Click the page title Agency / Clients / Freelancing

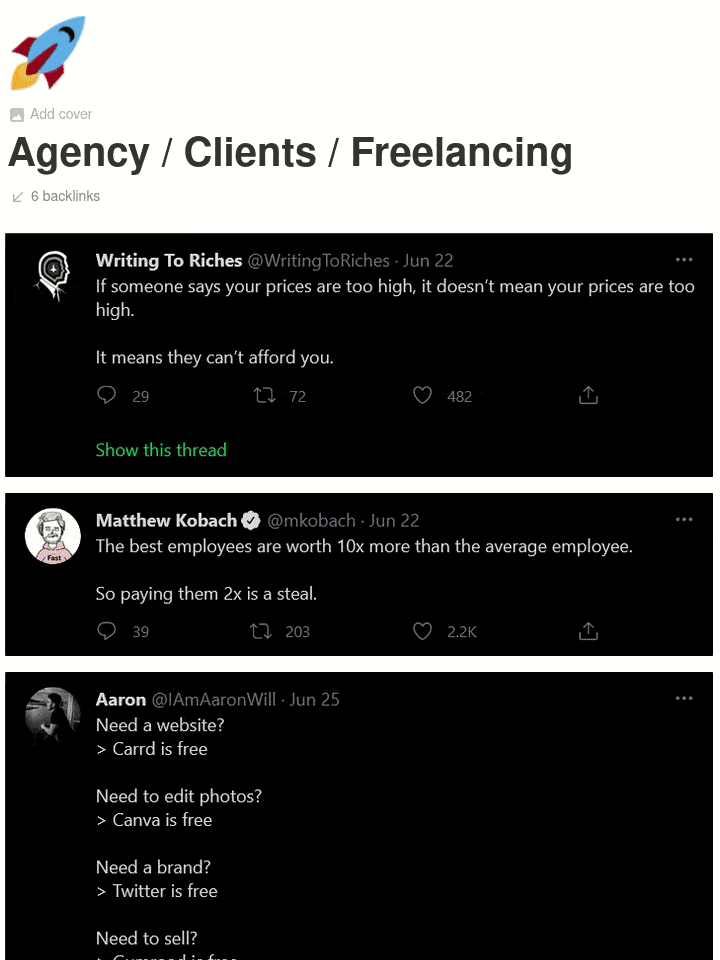[290, 152]
